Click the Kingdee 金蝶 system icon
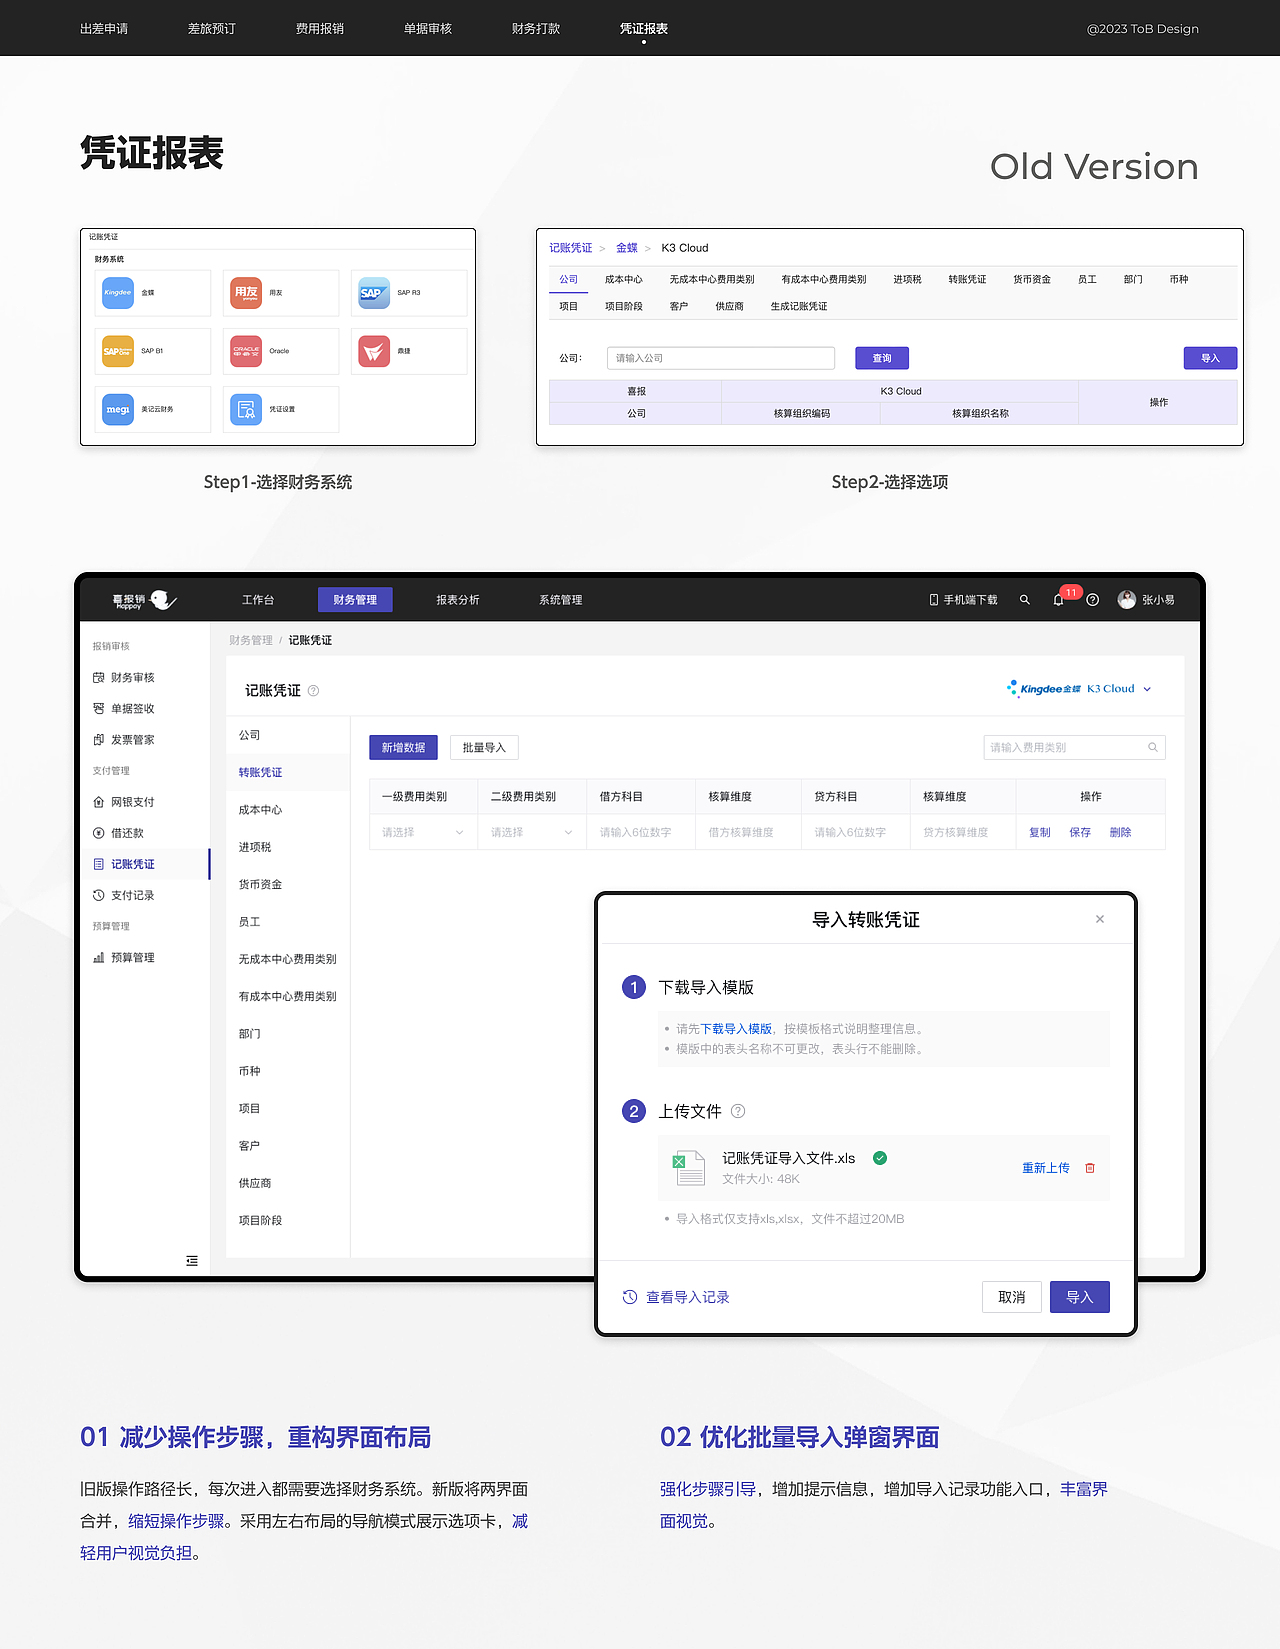This screenshot has width=1280, height=1649. pyautogui.click(x=118, y=293)
